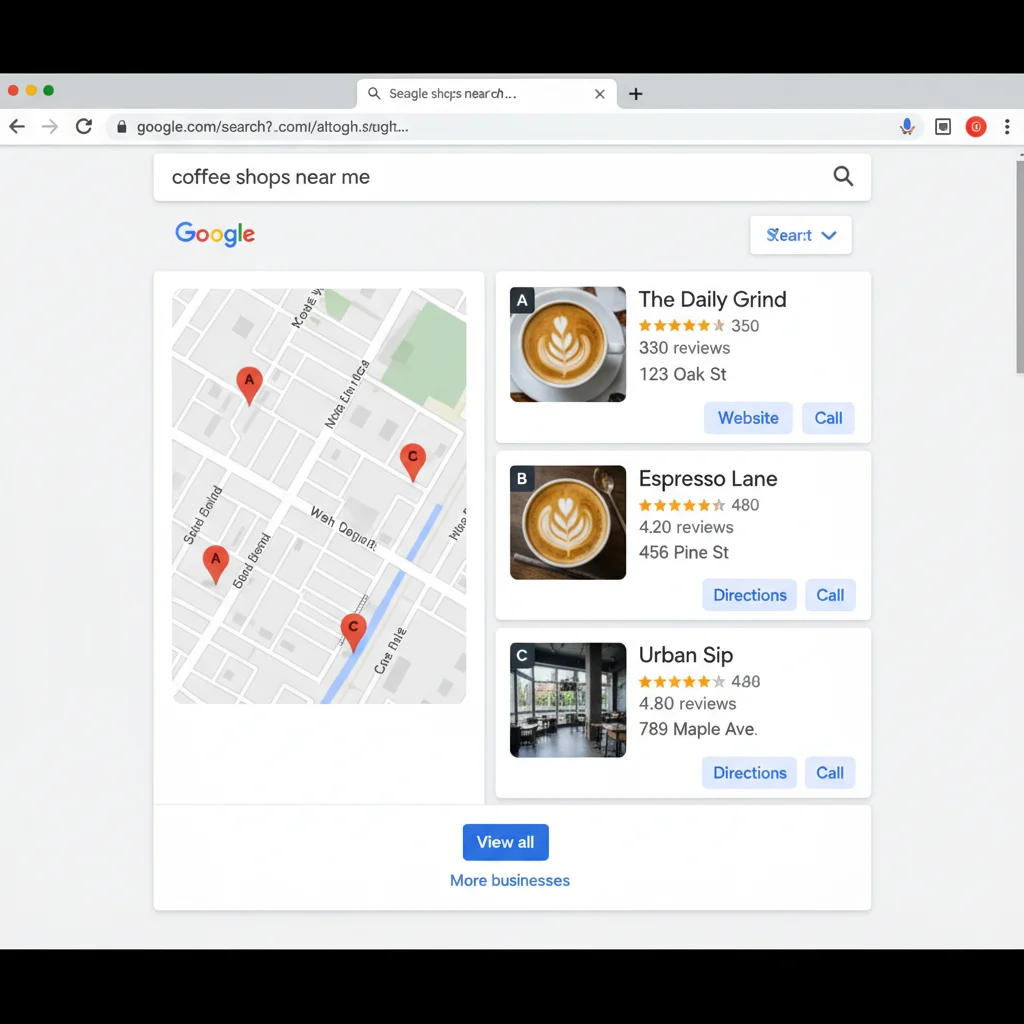Click the 4.20 reviews text

pyautogui.click(x=686, y=527)
